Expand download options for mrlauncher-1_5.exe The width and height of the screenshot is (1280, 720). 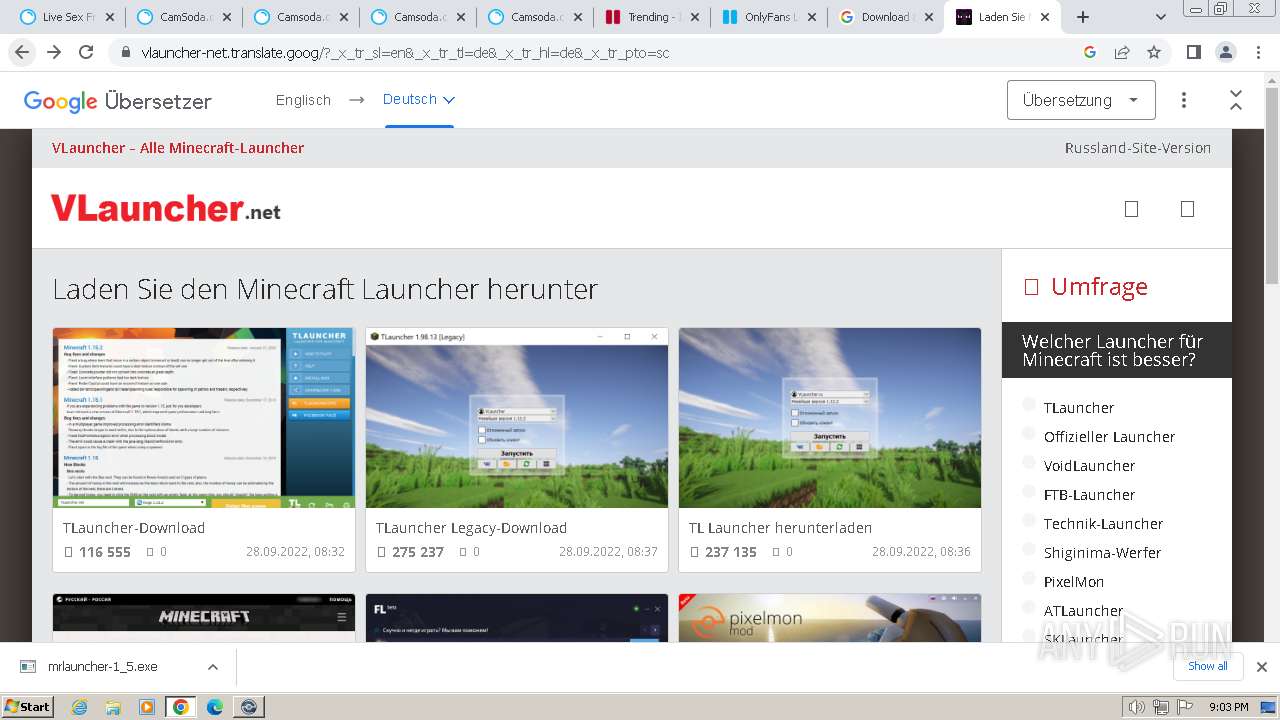point(212,667)
